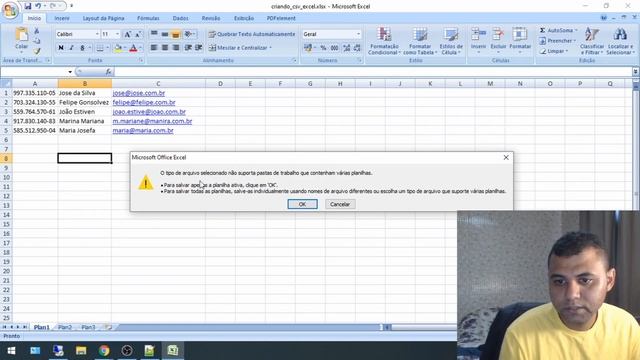This screenshot has height=360, width=640.
Task: Click the accounting currency format icon
Action: coord(308,48)
